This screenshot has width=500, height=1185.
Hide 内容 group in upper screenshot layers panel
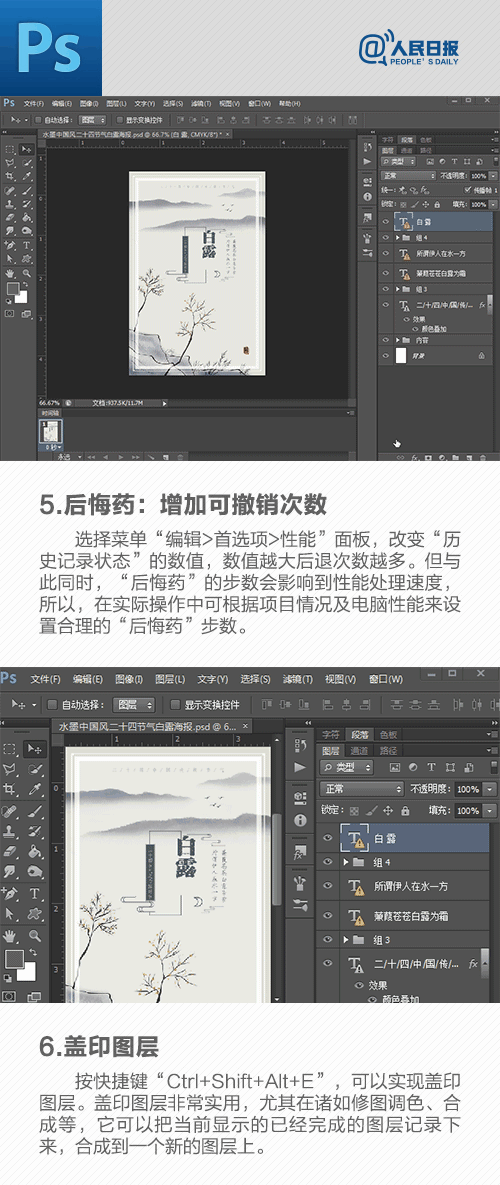coord(385,340)
